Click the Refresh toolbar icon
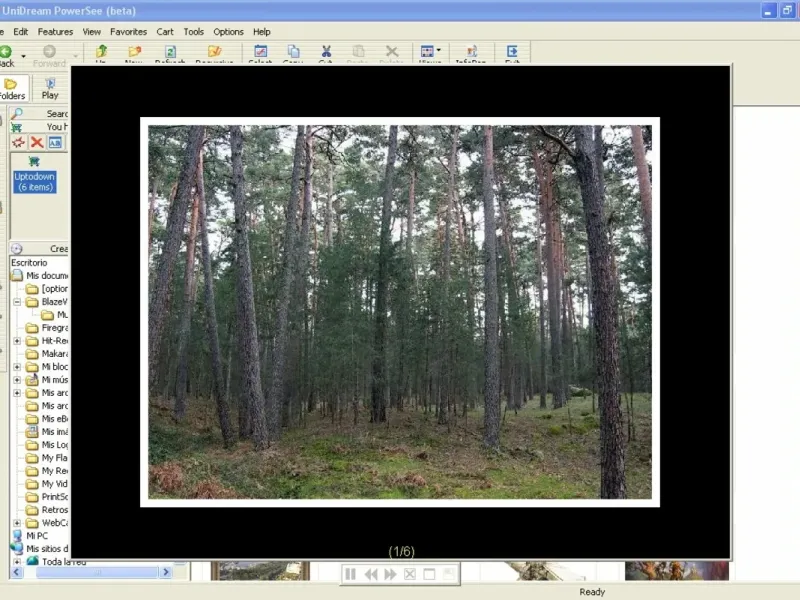This screenshot has width=800, height=600. 170,51
